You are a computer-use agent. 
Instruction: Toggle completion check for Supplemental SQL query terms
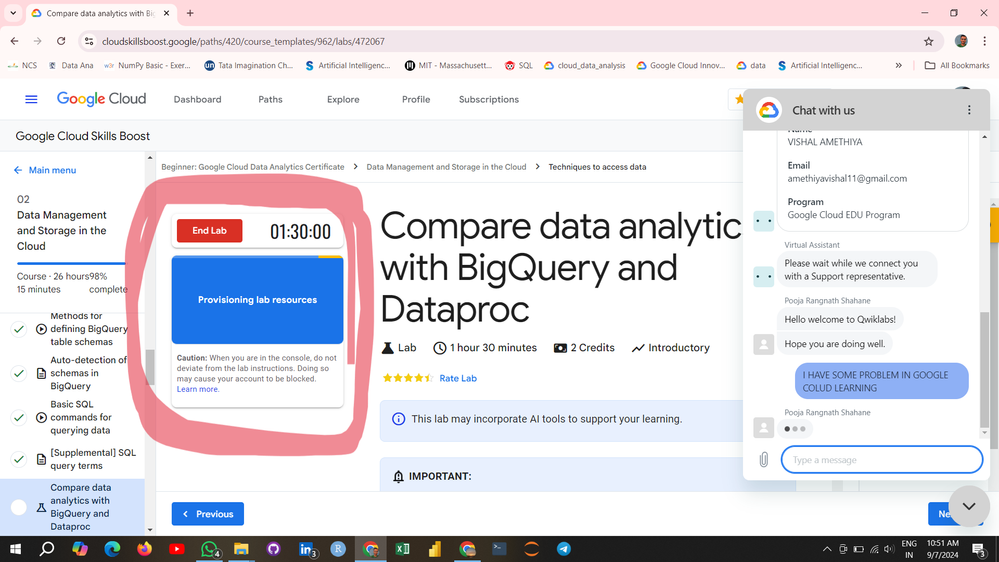pos(18,459)
